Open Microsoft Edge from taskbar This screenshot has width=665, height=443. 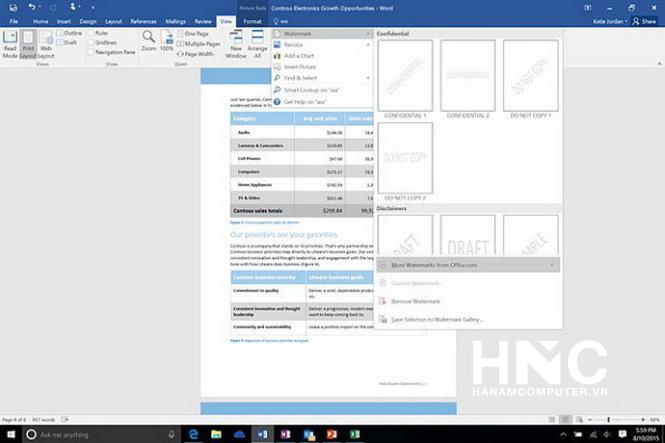[x=193, y=434]
